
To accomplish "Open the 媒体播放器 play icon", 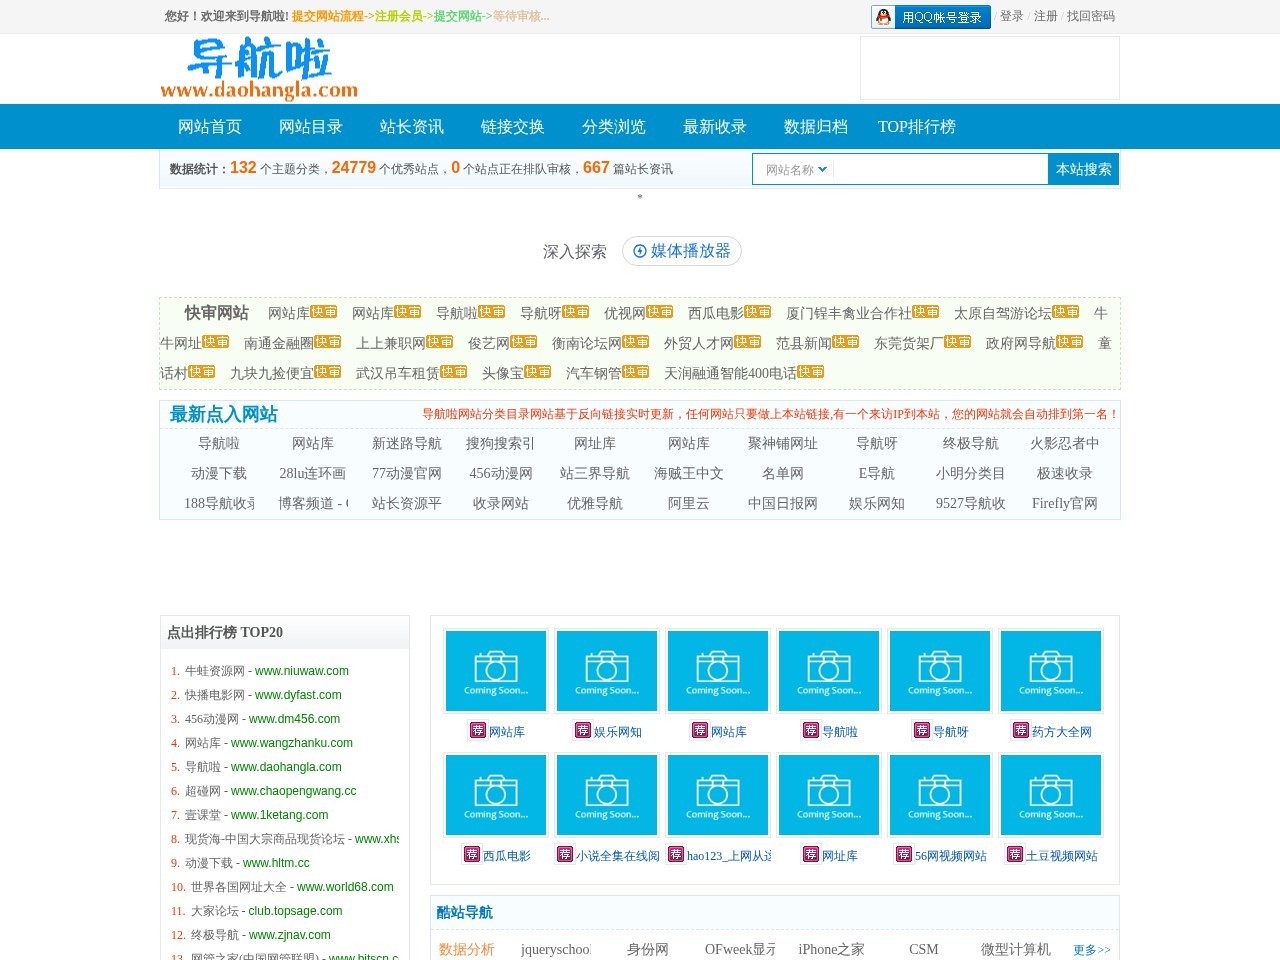I will pyautogui.click(x=641, y=251).
